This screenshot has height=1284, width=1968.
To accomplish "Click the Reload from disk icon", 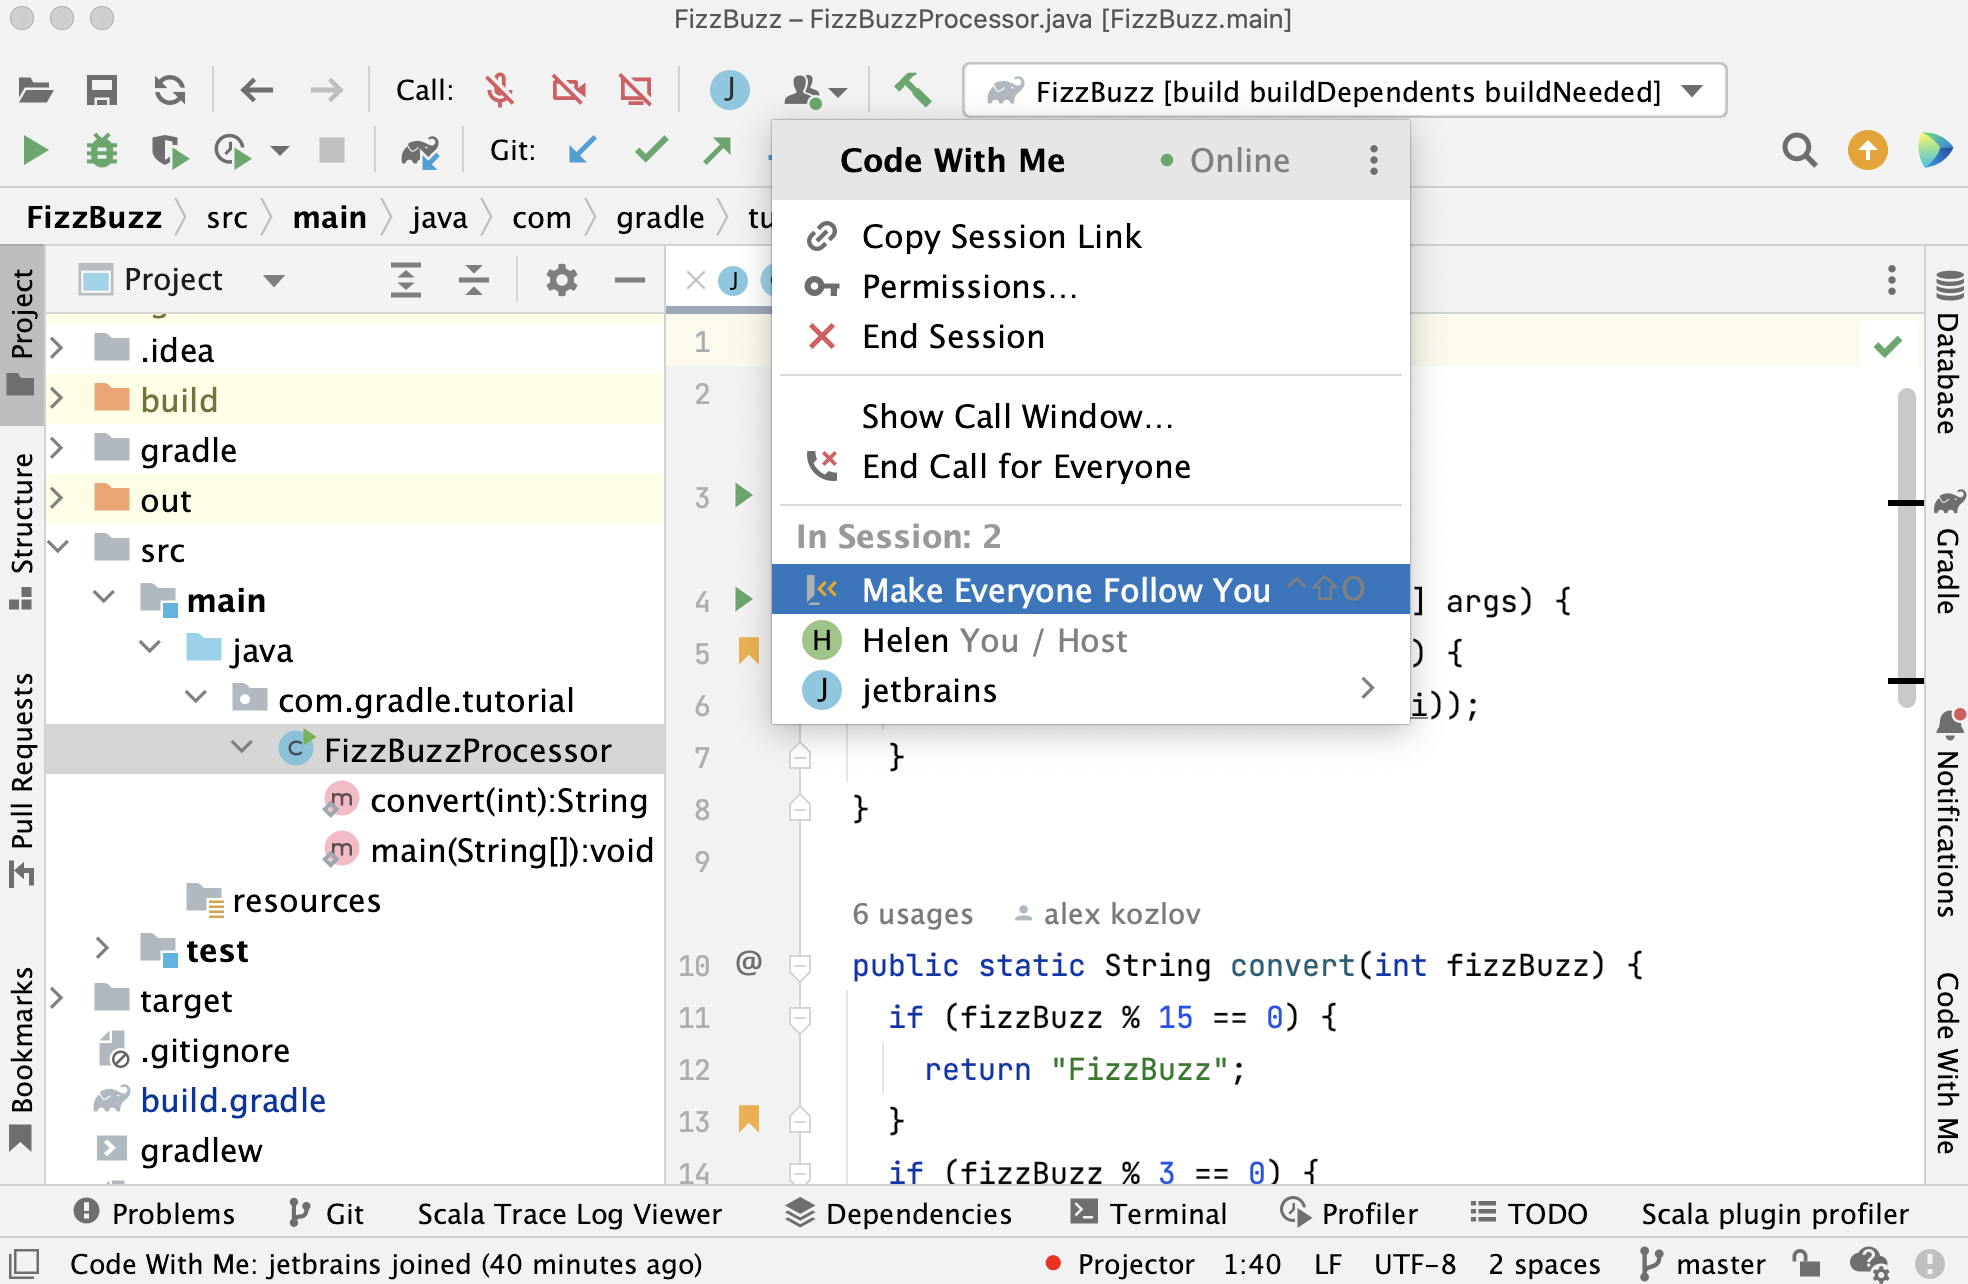I will point(169,91).
